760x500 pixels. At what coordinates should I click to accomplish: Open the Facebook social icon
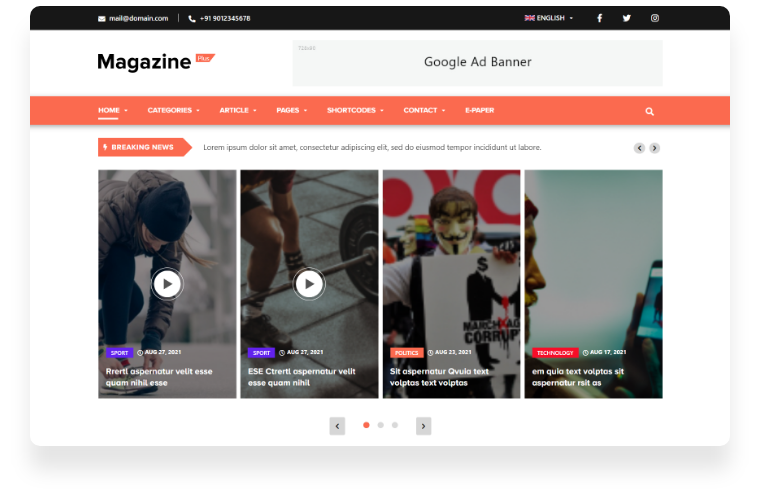click(600, 18)
